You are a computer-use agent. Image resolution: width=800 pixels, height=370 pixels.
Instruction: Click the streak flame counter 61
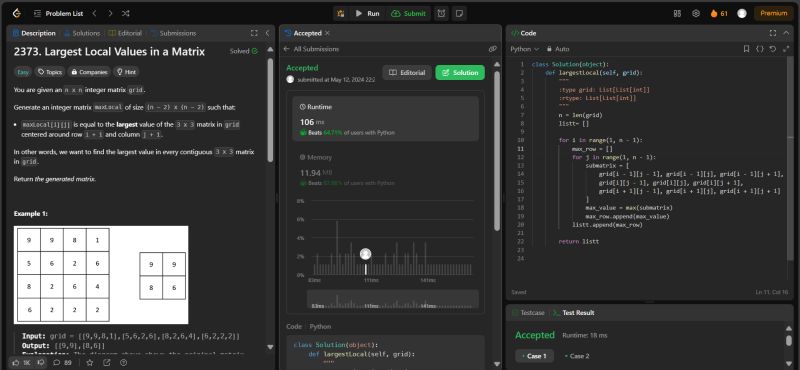click(x=719, y=14)
